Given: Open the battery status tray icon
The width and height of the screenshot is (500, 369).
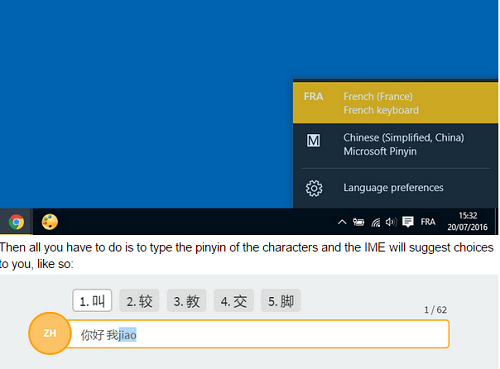Looking at the screenshot, I should 359,222.
